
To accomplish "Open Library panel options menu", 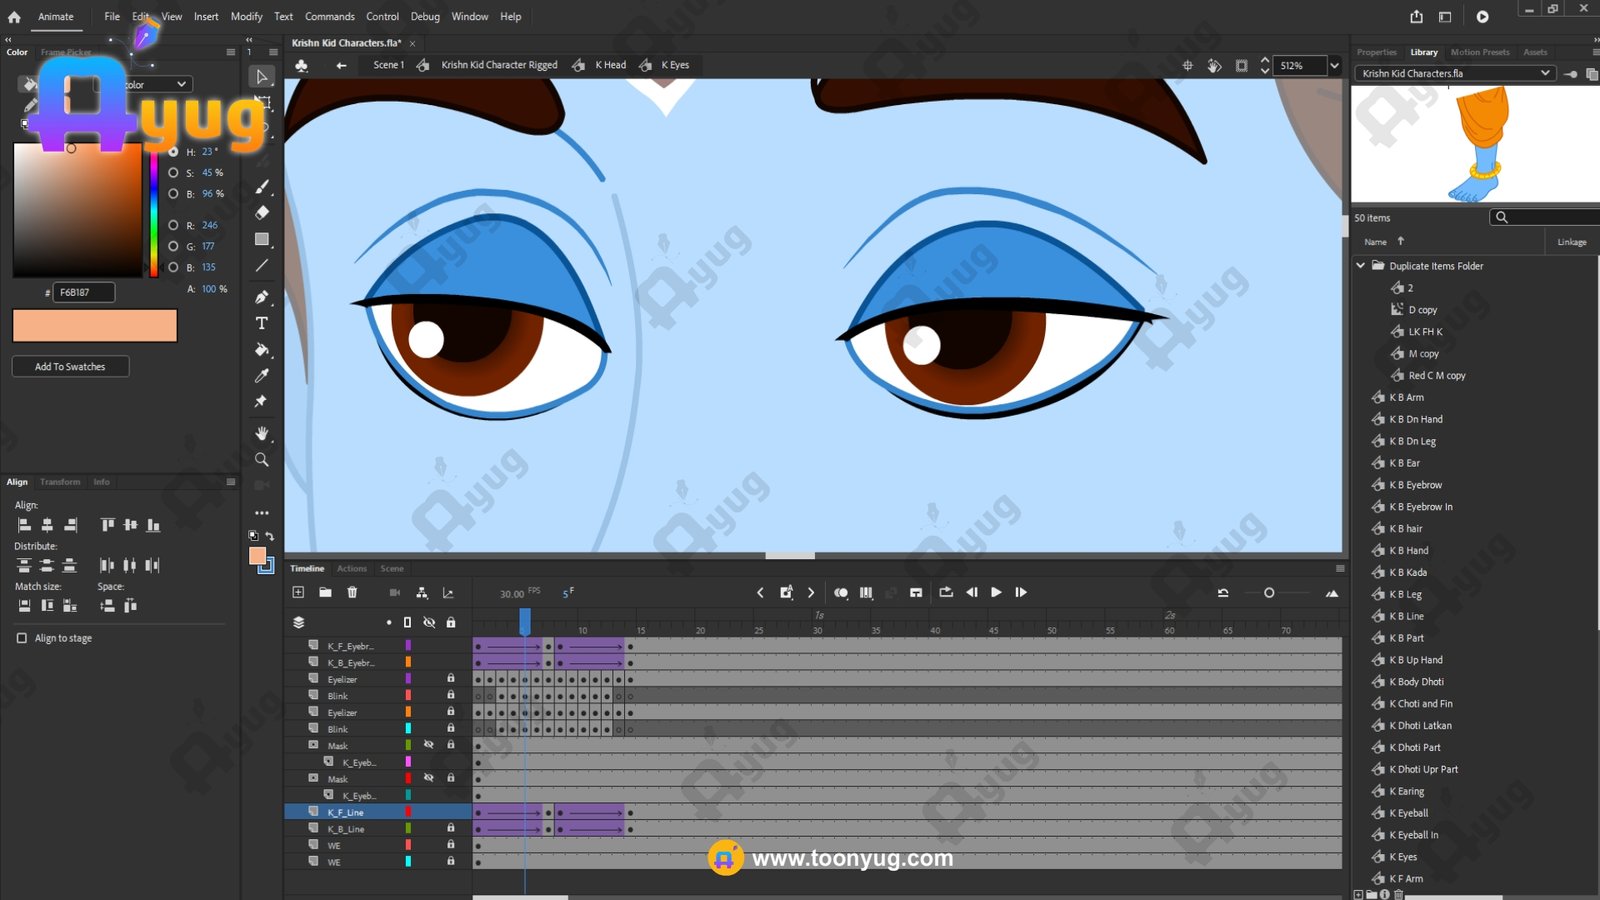I will [x=1595, y=52].
